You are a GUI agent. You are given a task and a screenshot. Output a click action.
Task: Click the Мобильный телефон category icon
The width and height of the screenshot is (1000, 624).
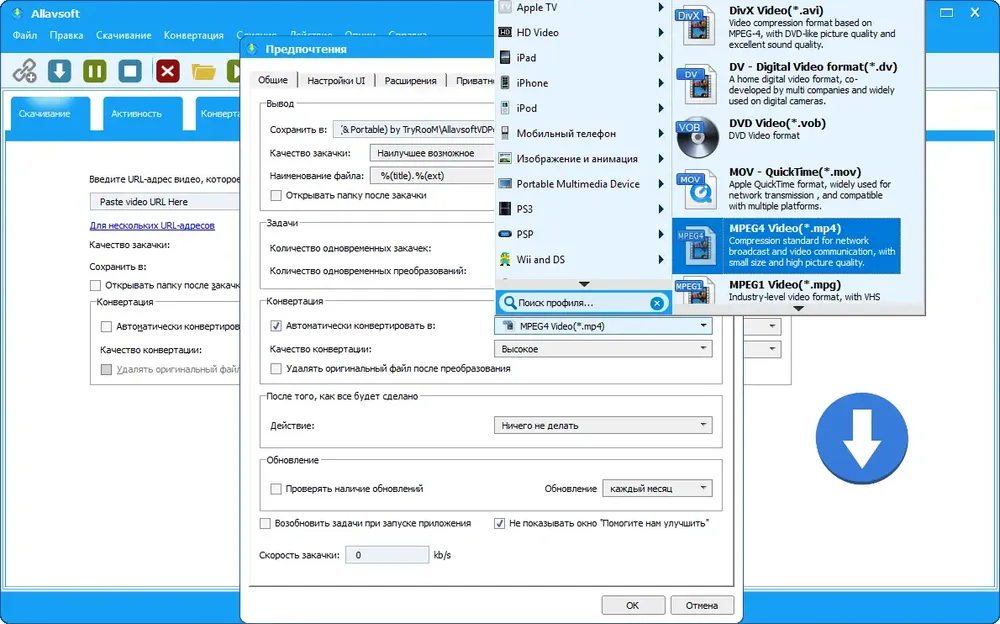click(505, 133)
